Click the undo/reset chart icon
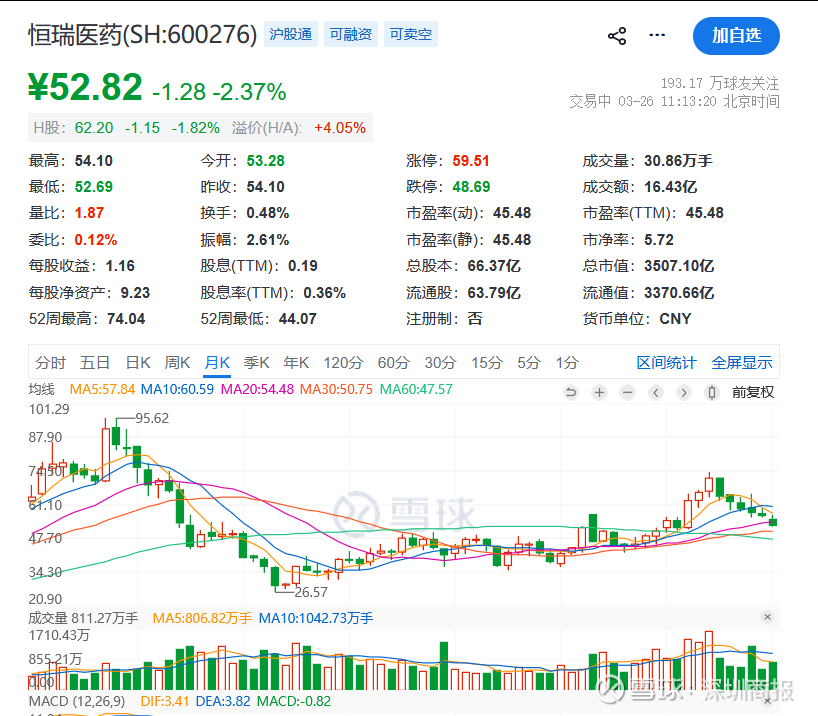The image size is (818, 716). click(x=571, y=392)
